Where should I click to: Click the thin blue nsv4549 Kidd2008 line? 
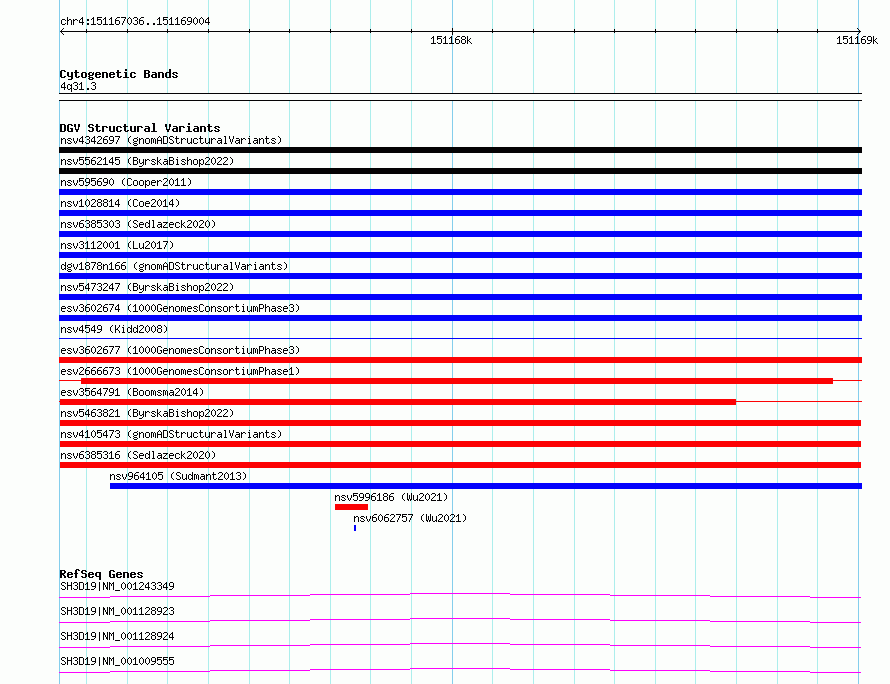coord(460,338)
